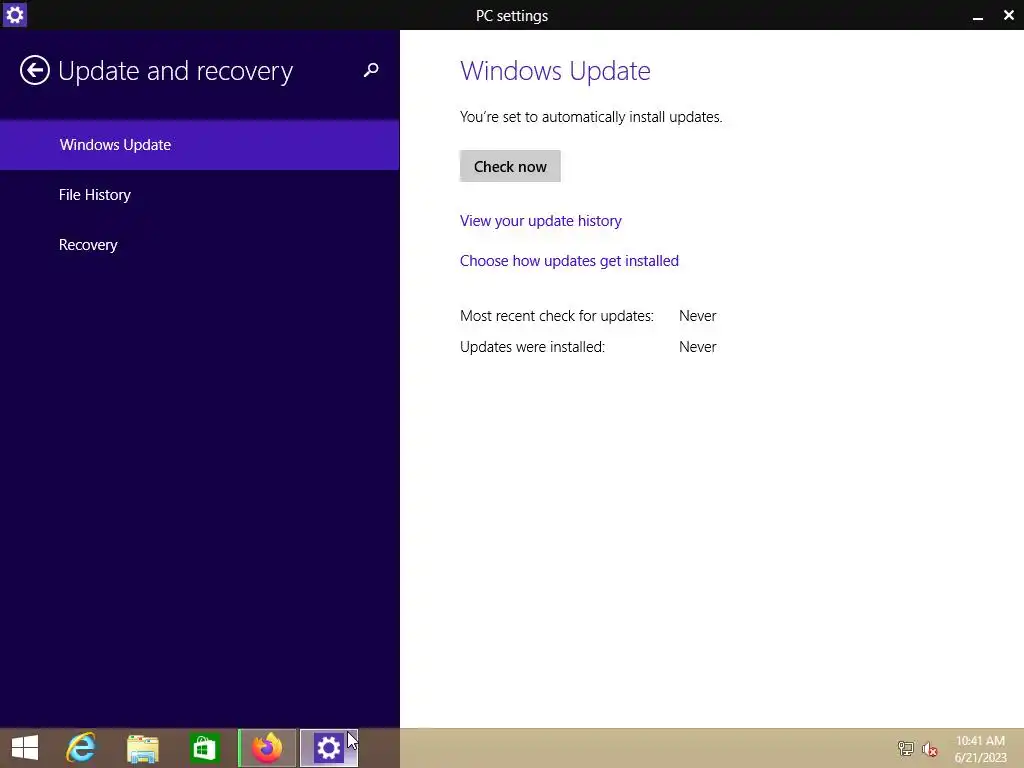Open File Explorer from the taskbar
Viewport: 1024px width, 768px height.
click(x=143, y=748)
